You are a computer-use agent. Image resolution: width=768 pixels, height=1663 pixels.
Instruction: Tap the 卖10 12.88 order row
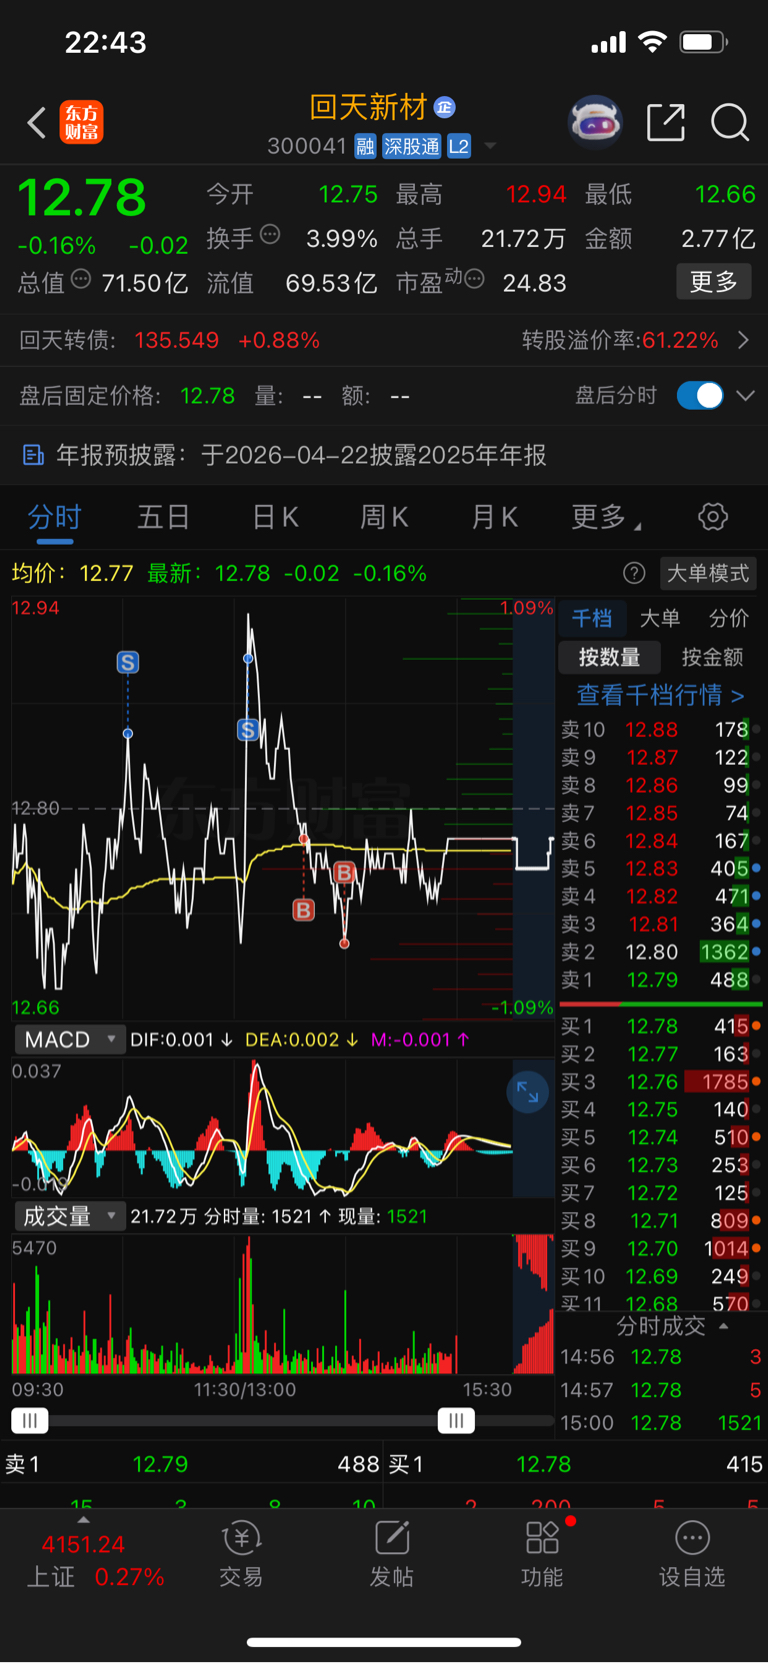660,730
